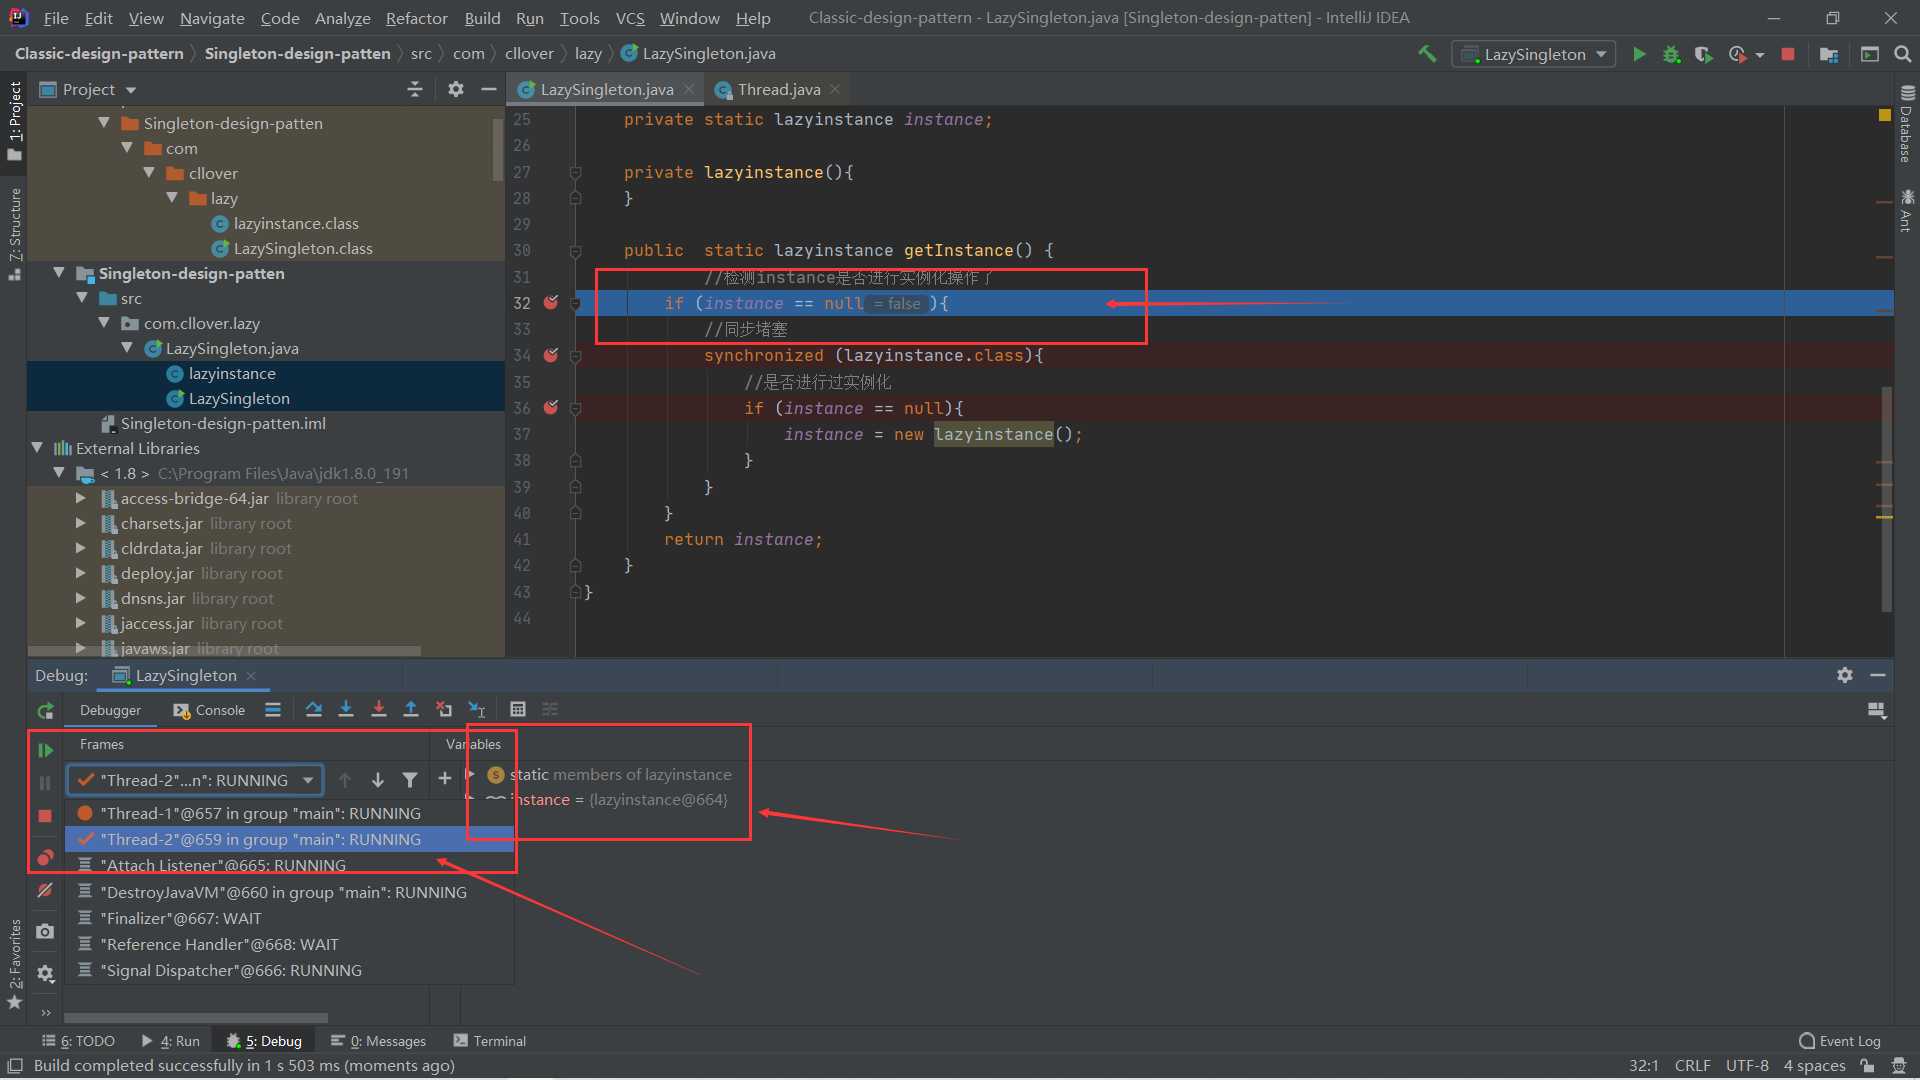This screenshot has height=1080, width=1920.
Task: Open Project Structure dialog icon
Action: (x=1829, y=54)
